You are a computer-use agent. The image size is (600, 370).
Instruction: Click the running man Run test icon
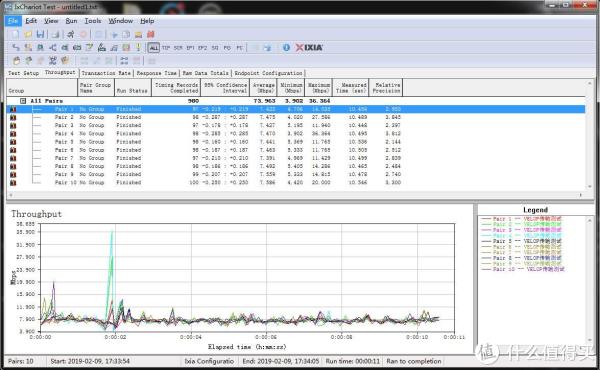[71, 34]
